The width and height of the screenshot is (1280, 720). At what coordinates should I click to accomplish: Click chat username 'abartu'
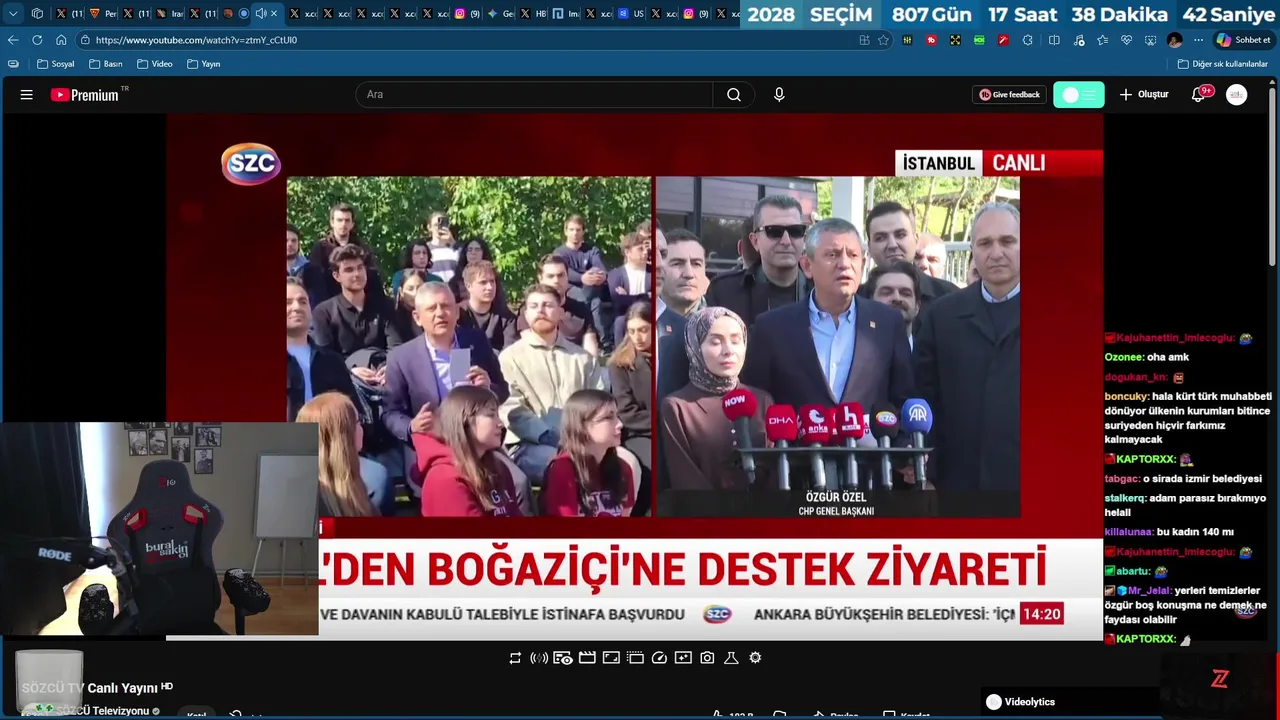click(x=1133, y=571)
